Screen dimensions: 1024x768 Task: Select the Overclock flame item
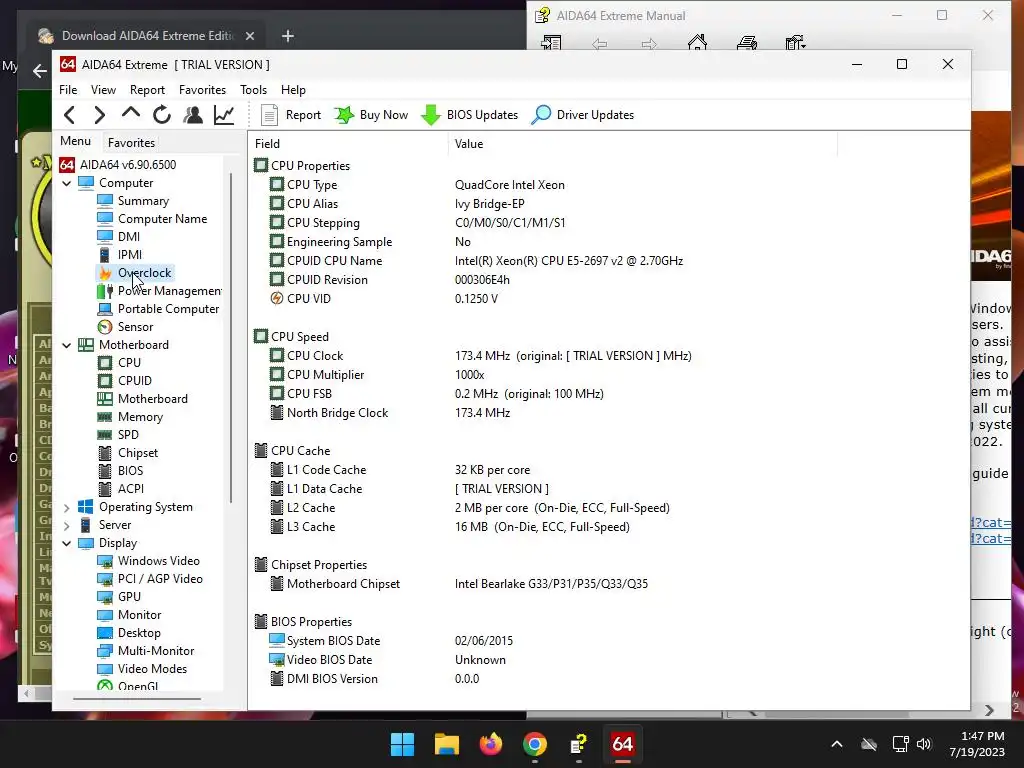click(x=135, y=273)
